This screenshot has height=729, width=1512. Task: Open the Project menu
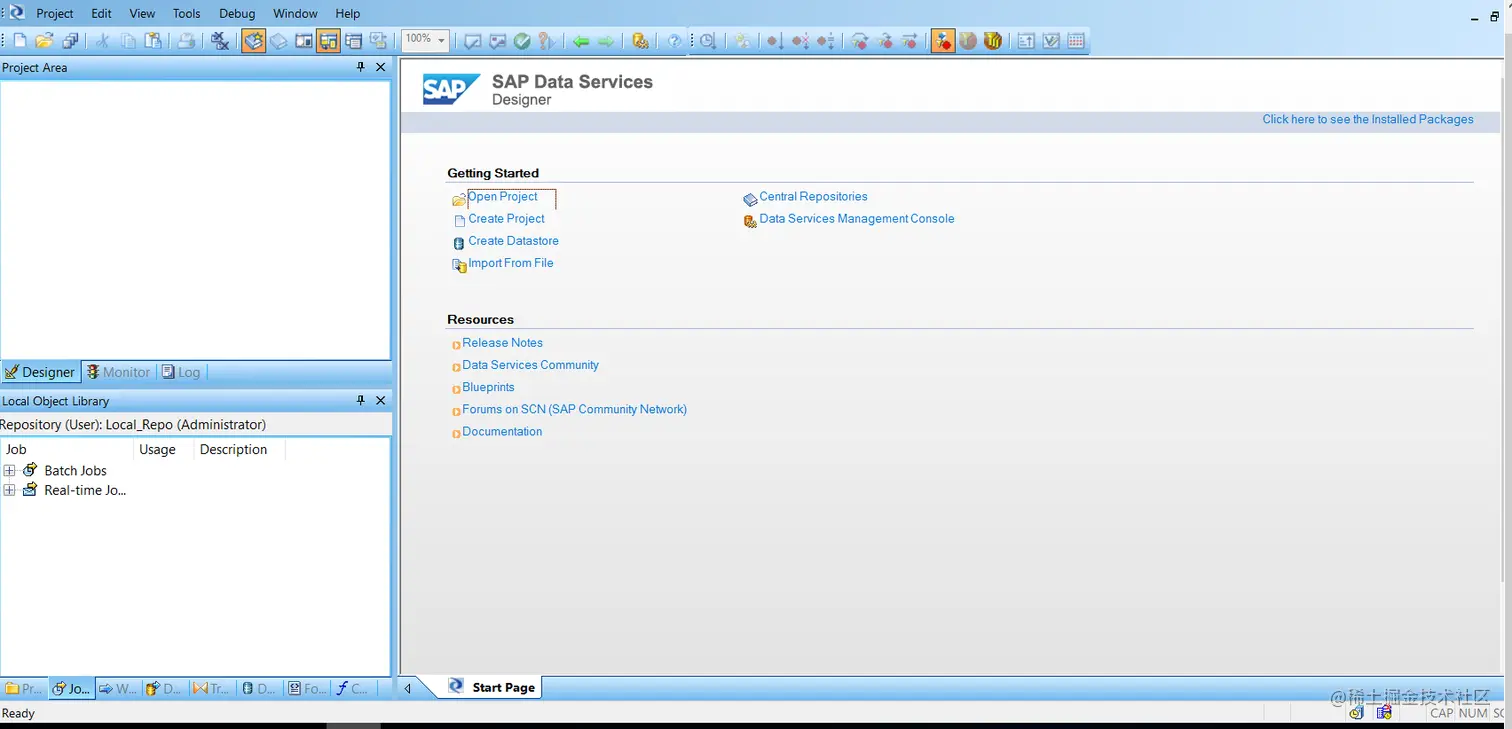(x=55, y=13)
